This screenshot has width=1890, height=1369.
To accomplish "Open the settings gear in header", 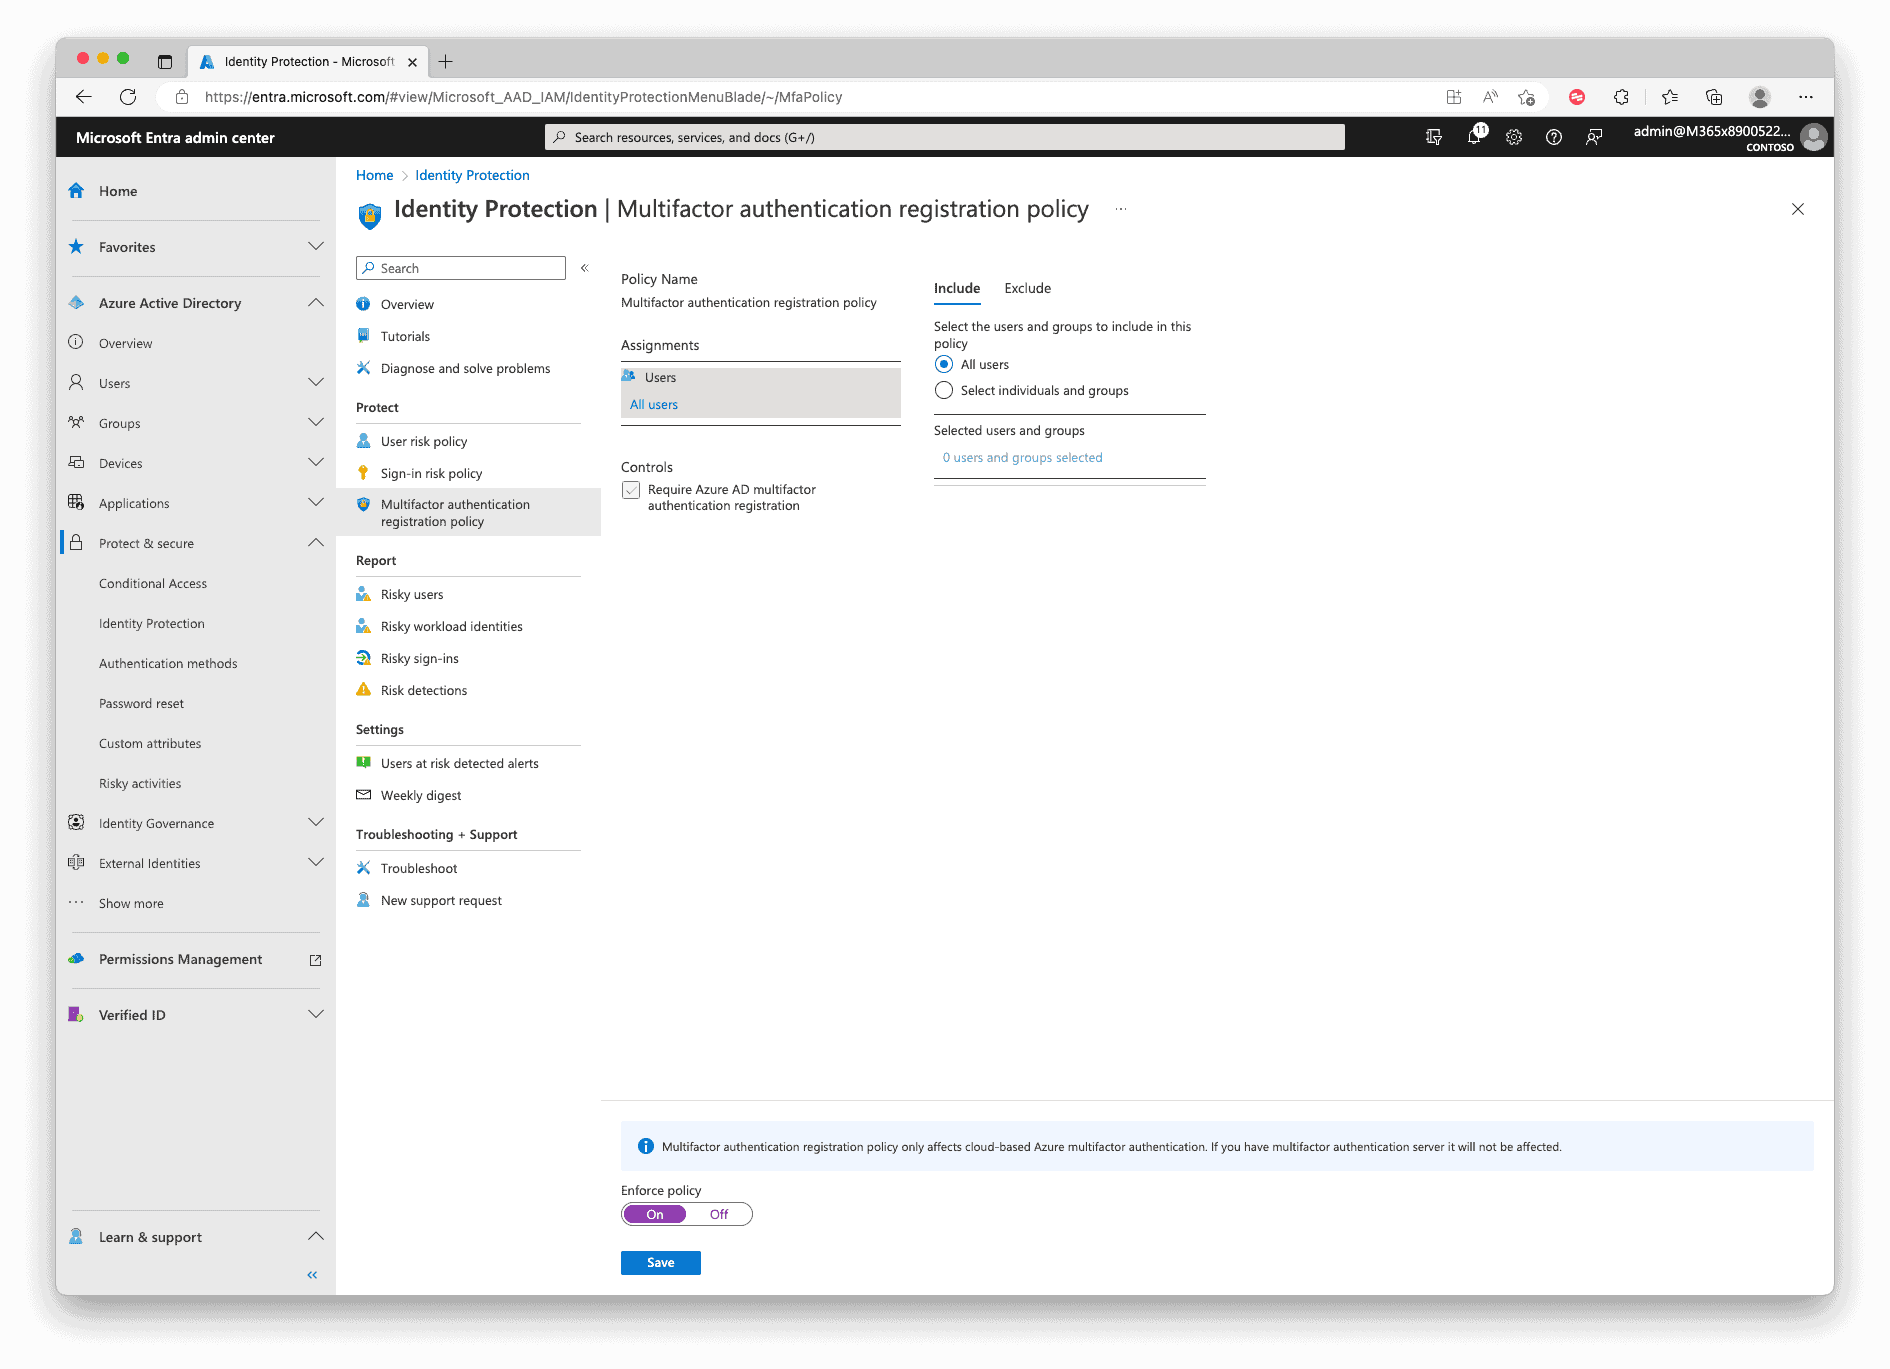I will click(1514, 137).
